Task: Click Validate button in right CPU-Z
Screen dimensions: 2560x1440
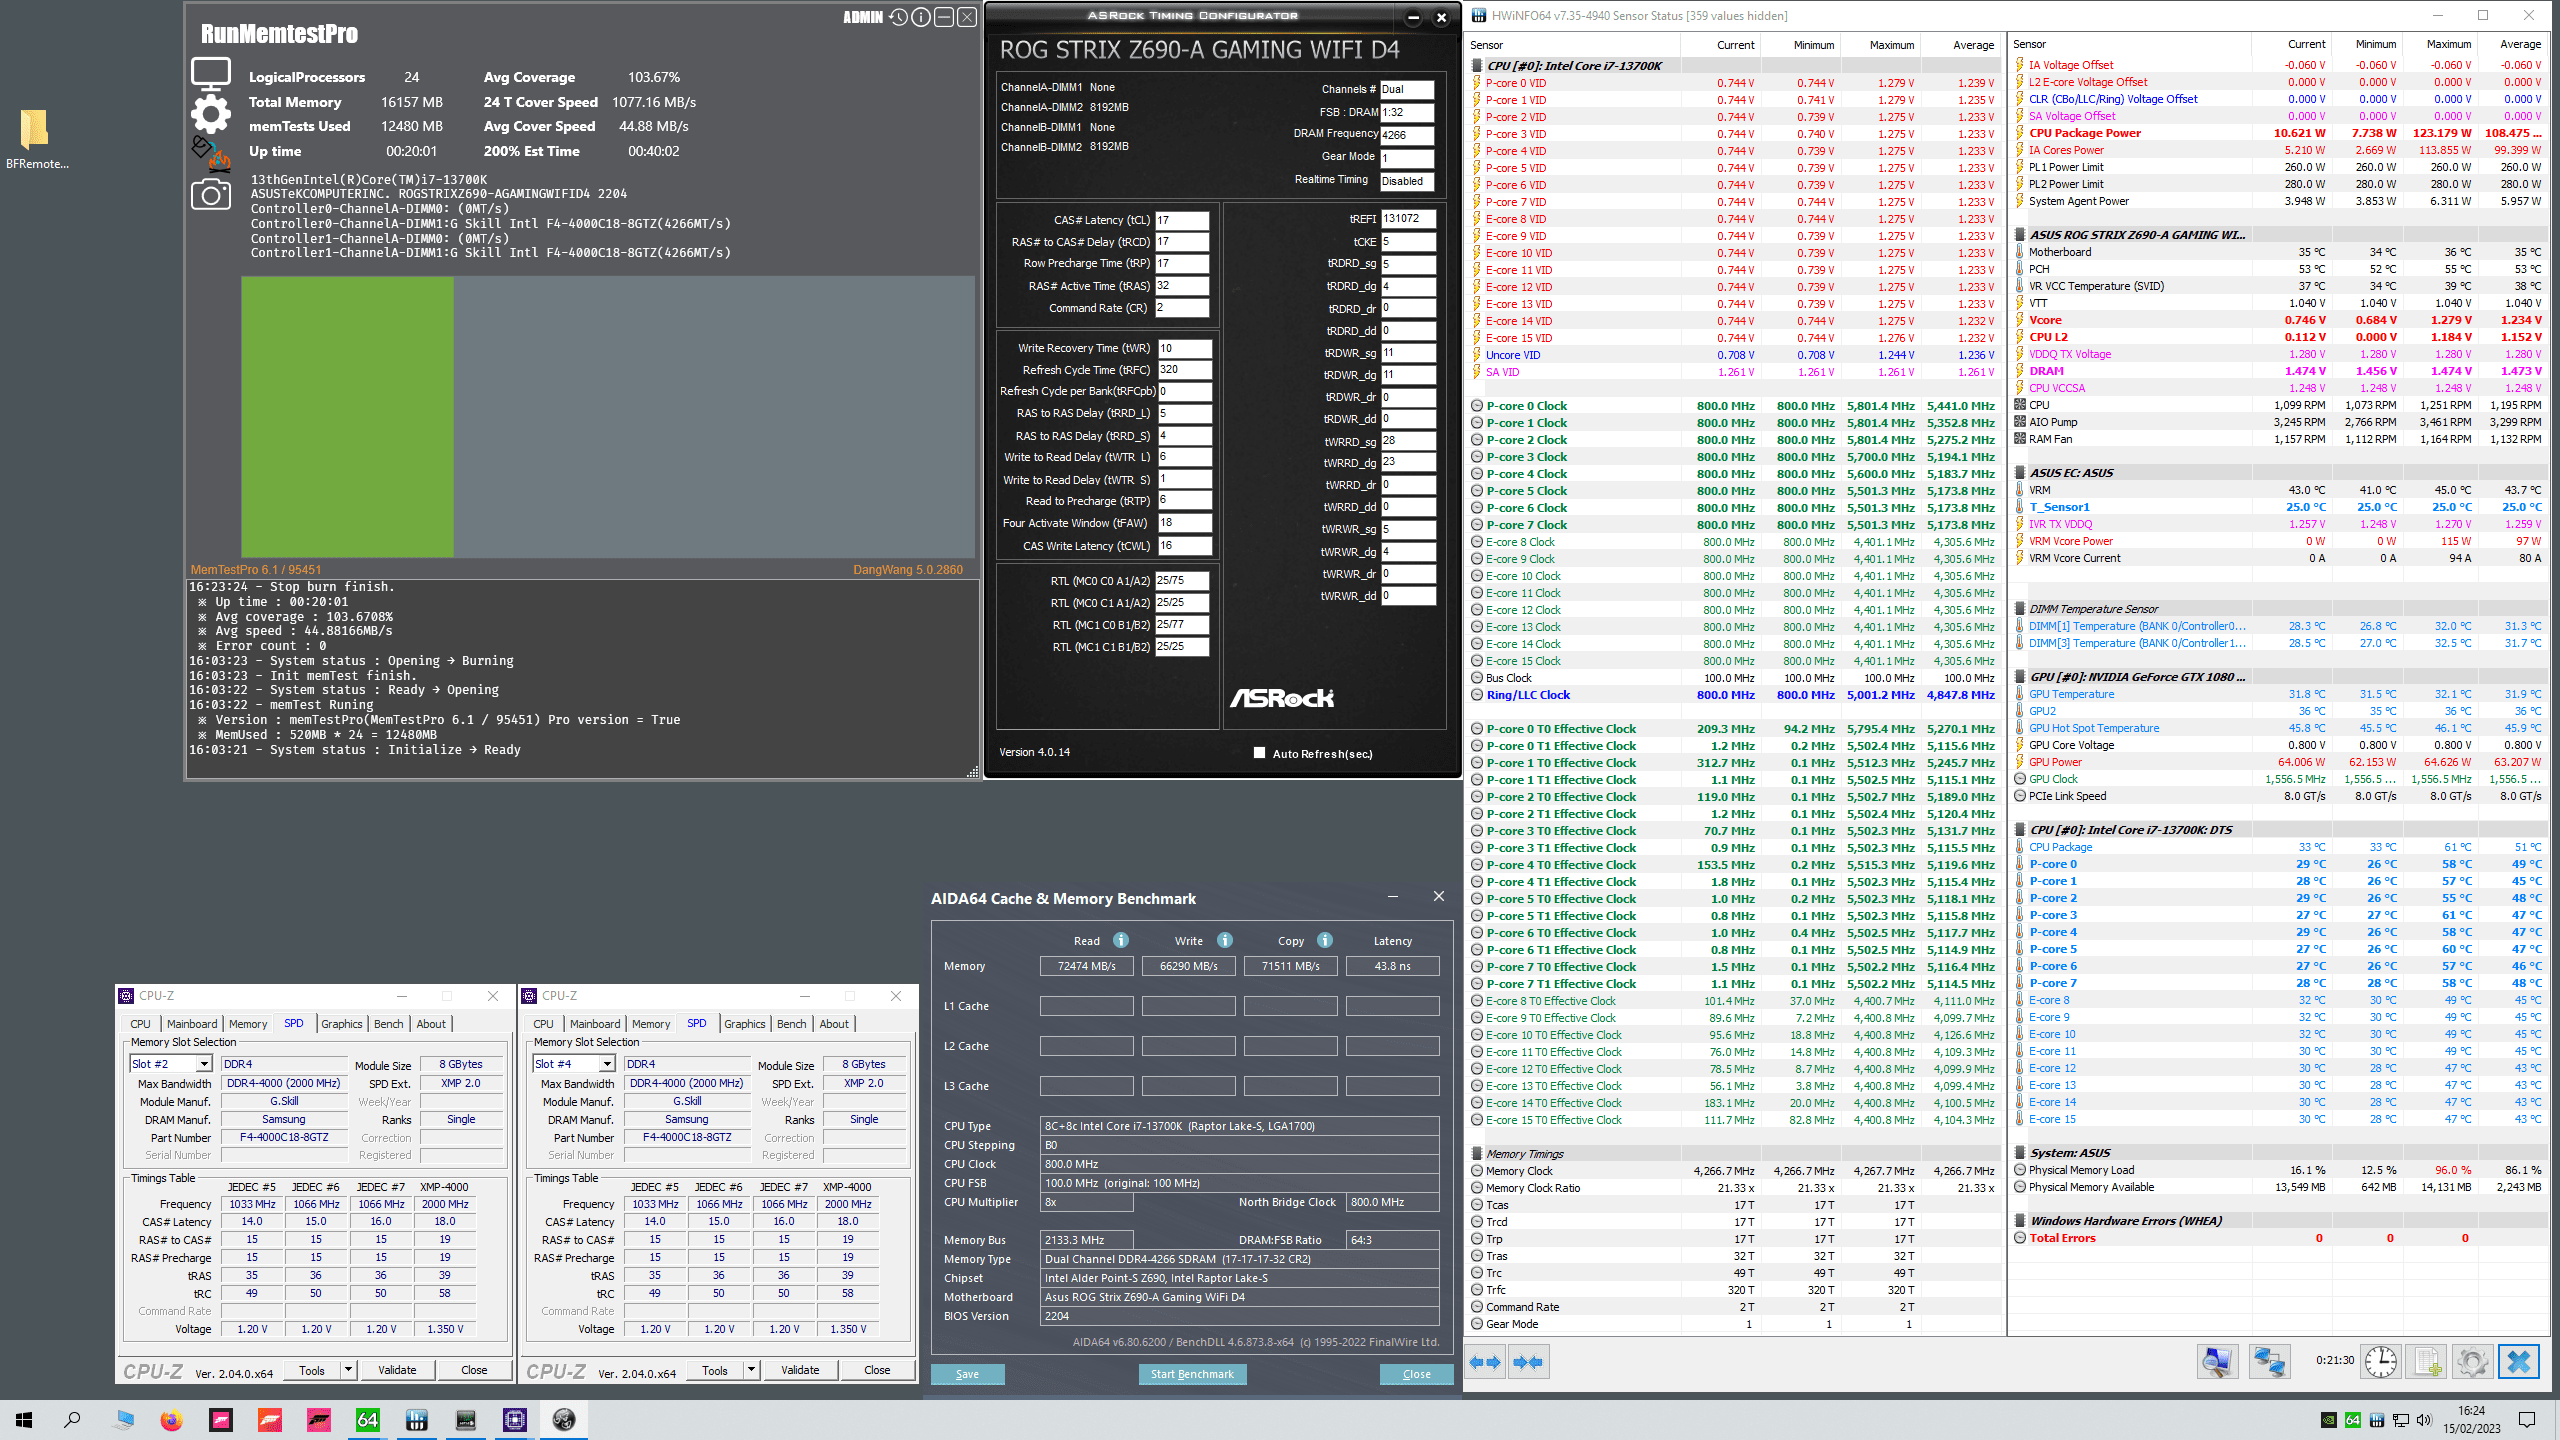Action: pos(800,1370)
